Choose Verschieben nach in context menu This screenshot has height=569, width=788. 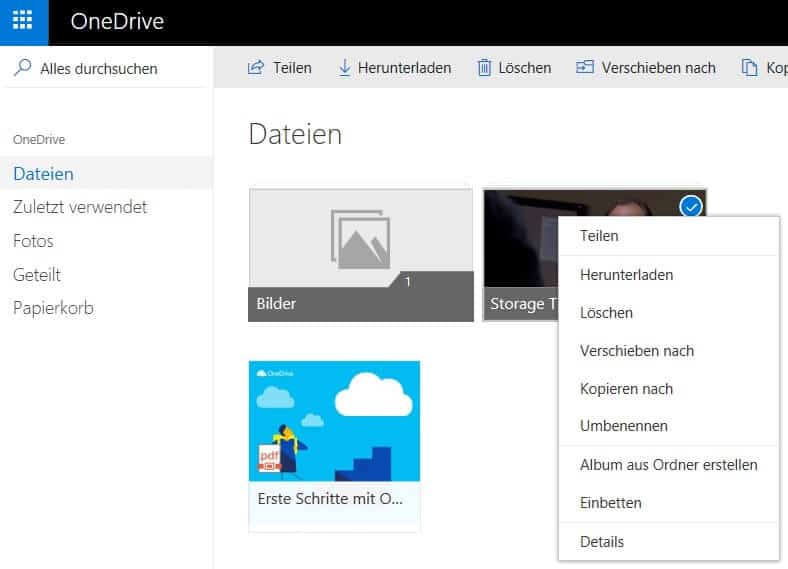click(669, 351)
